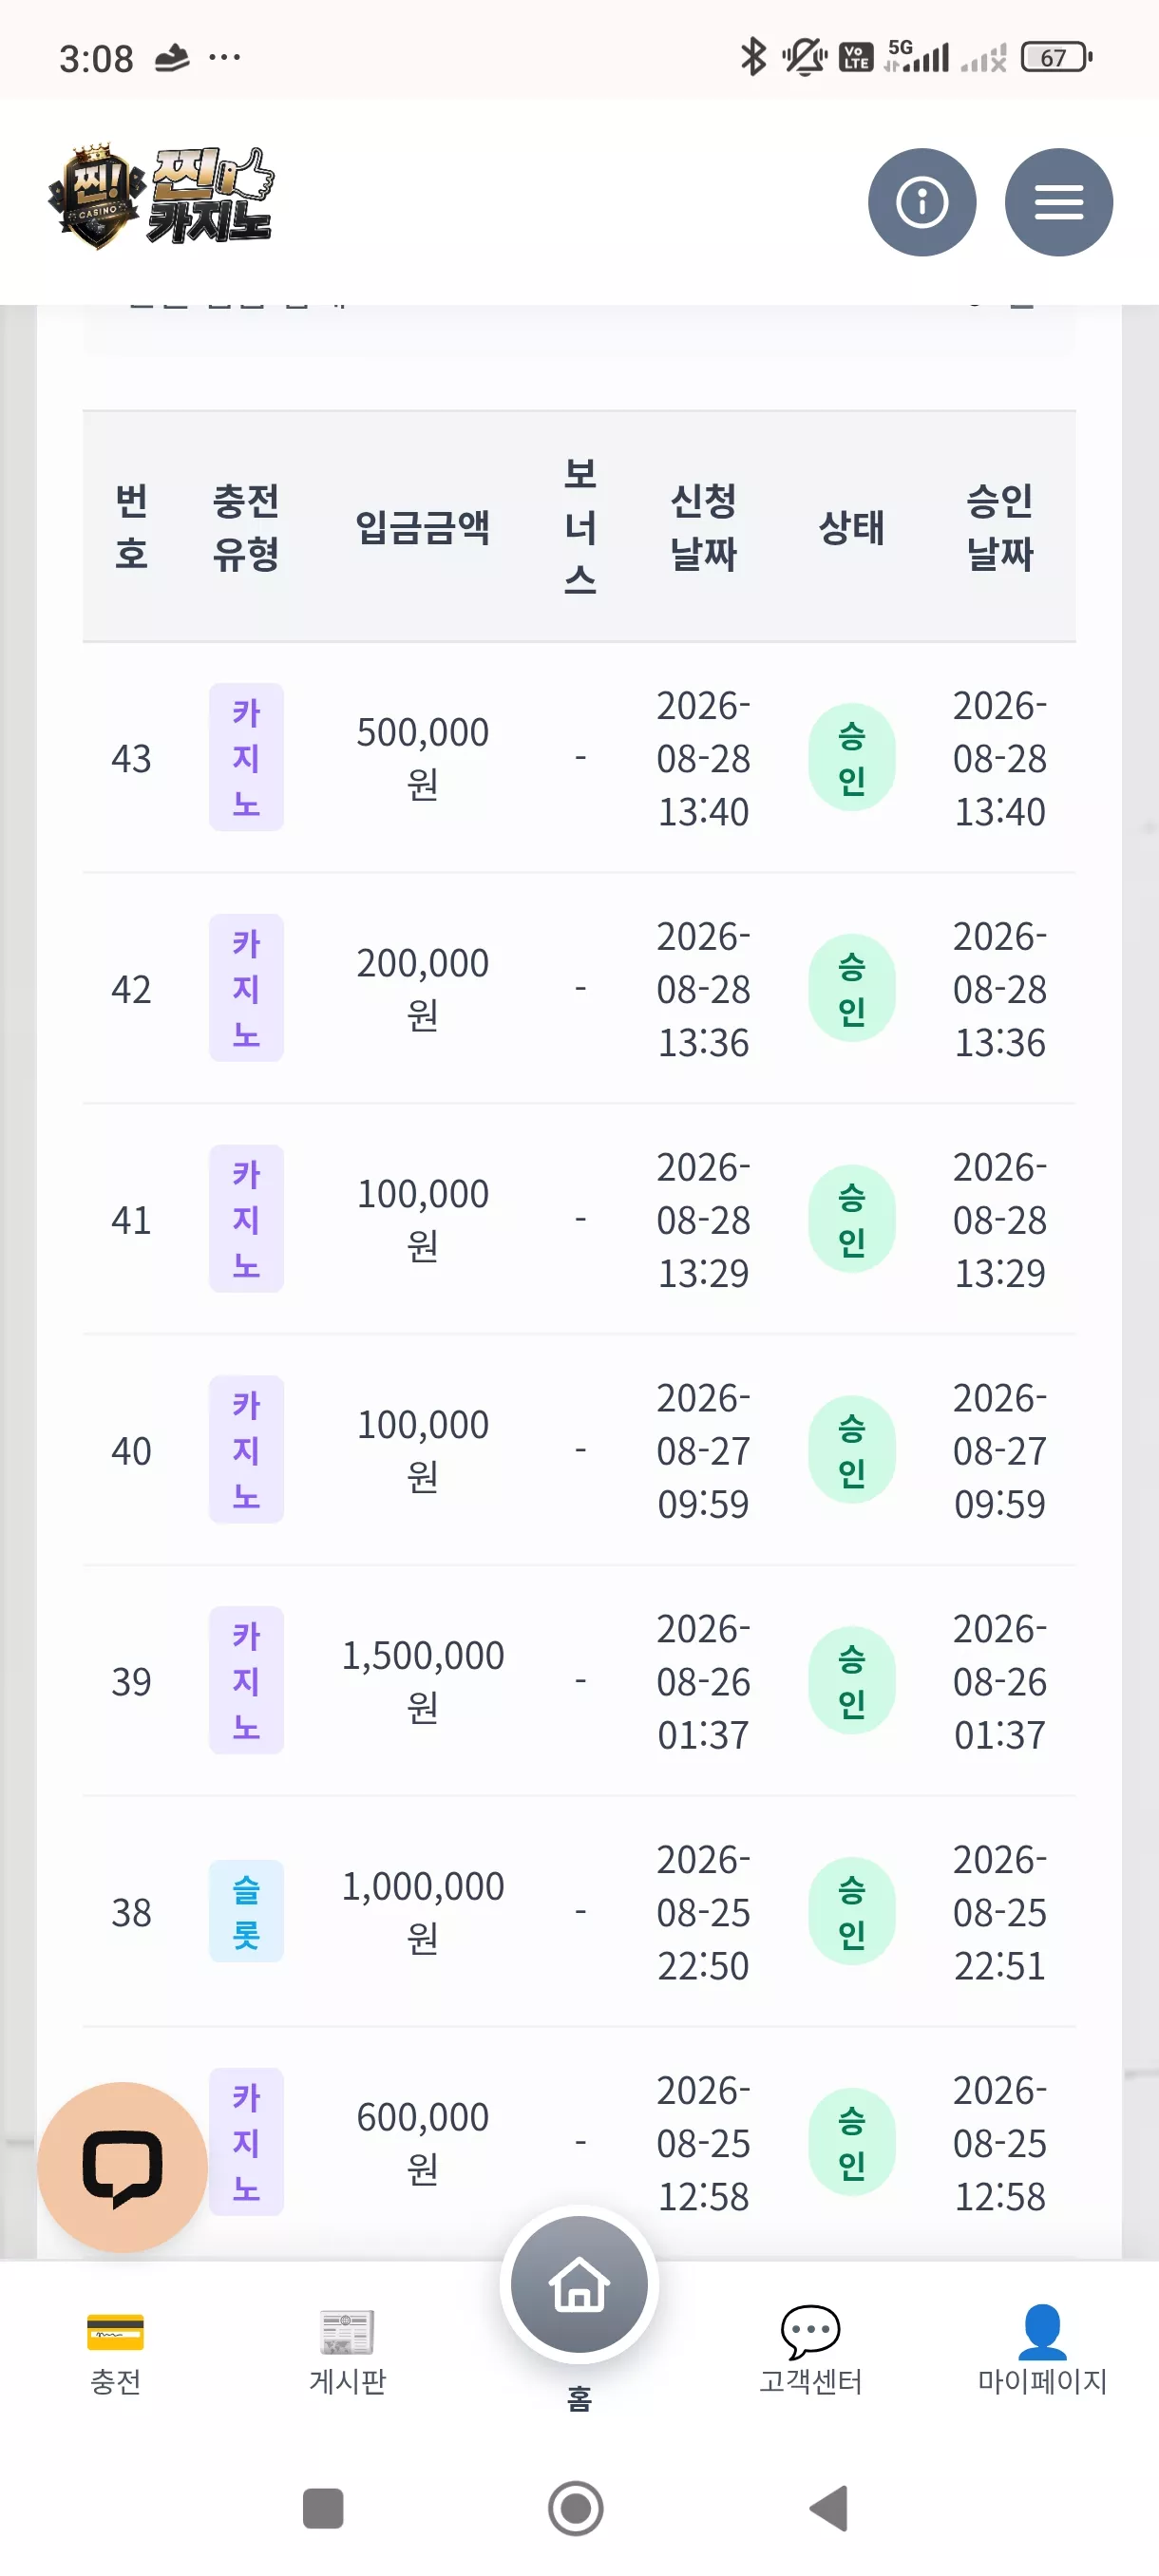Viewport: 1159px width, 2576px height.
Task: Select 슬롯 tag on row 38
Action: pos(246,1911)
